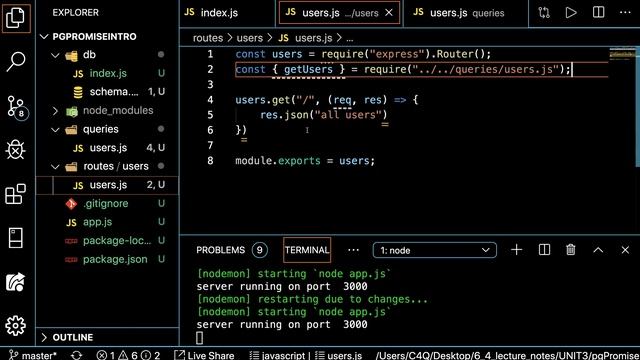This screenshot has width=640, height=360.
Task: Expand the node_modules folder
Action: (x=108, y=111)
